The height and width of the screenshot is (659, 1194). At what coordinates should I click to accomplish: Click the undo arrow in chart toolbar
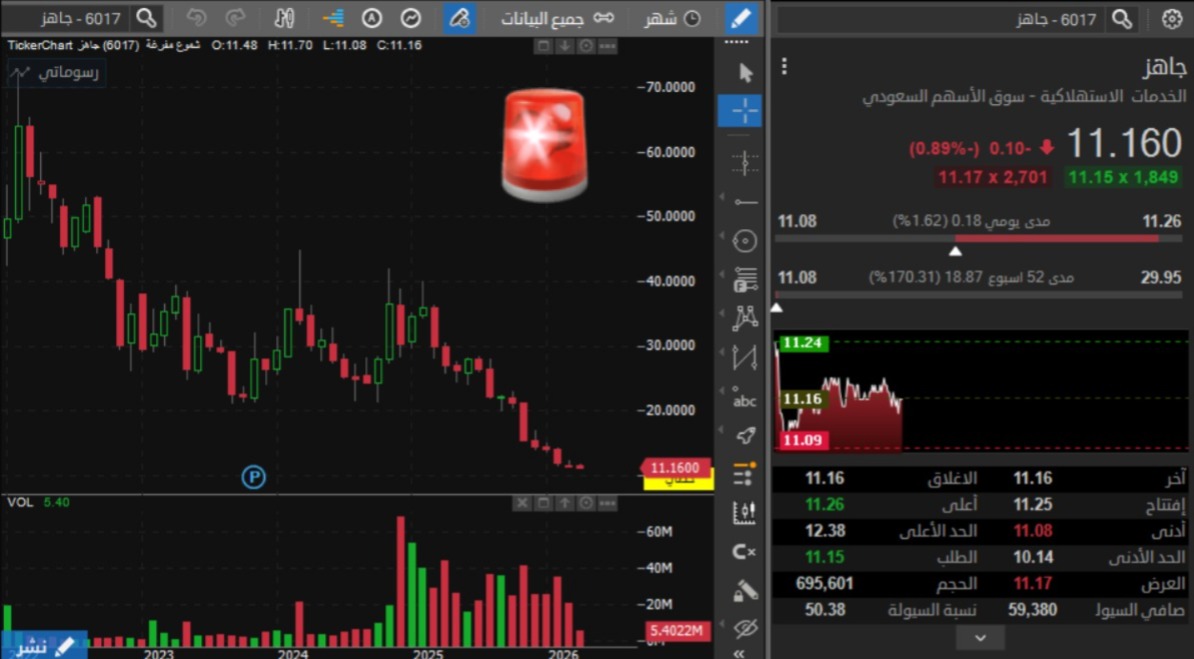(x=196, y=18)
